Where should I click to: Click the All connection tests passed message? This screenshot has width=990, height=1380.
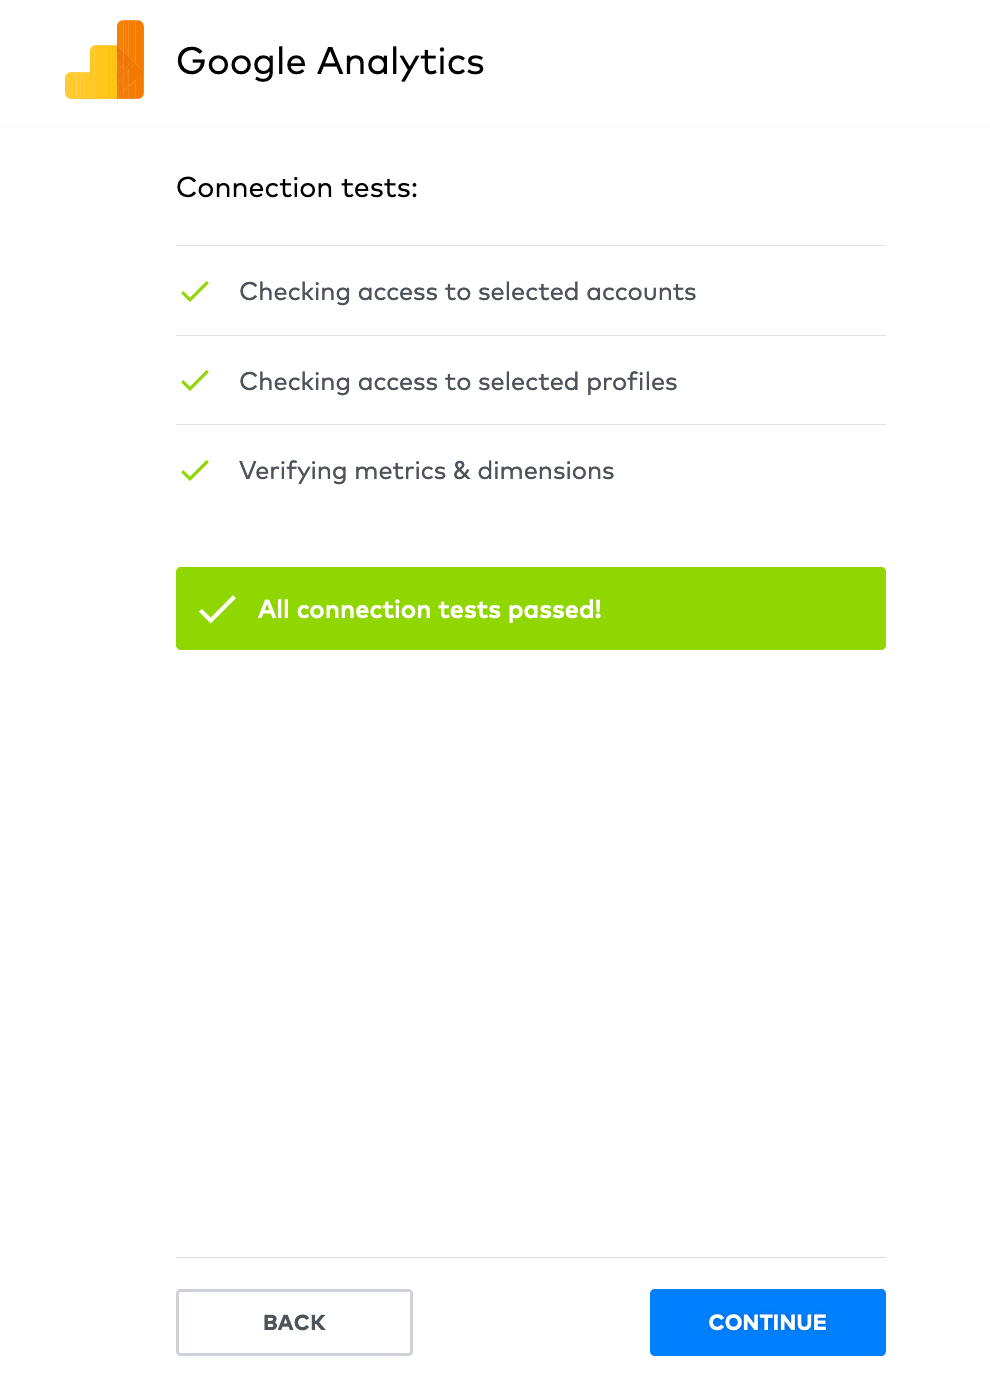[430, 609]
